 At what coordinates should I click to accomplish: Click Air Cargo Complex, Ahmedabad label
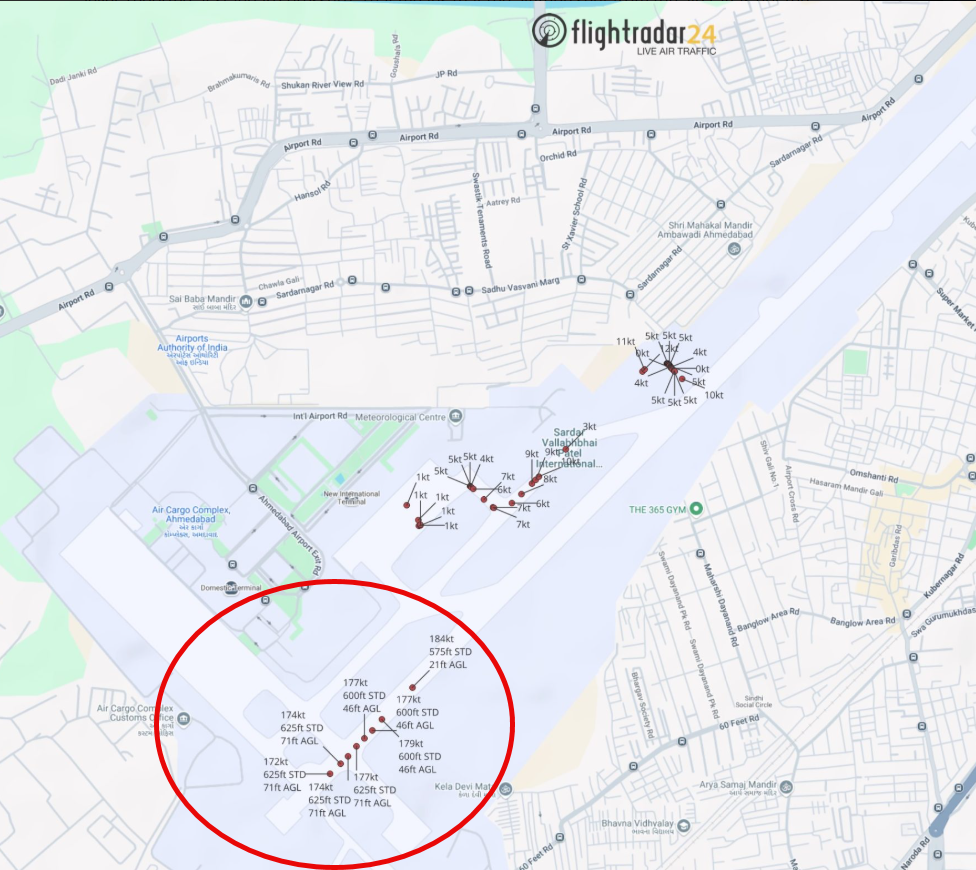pos(191,514)
